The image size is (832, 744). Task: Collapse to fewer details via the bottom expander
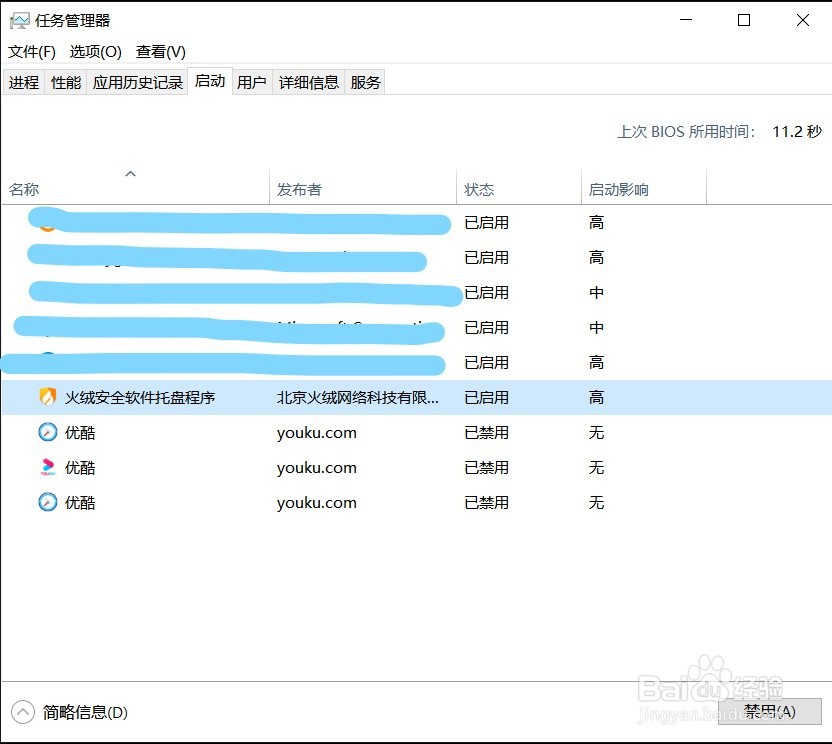[x=22, y=713]
